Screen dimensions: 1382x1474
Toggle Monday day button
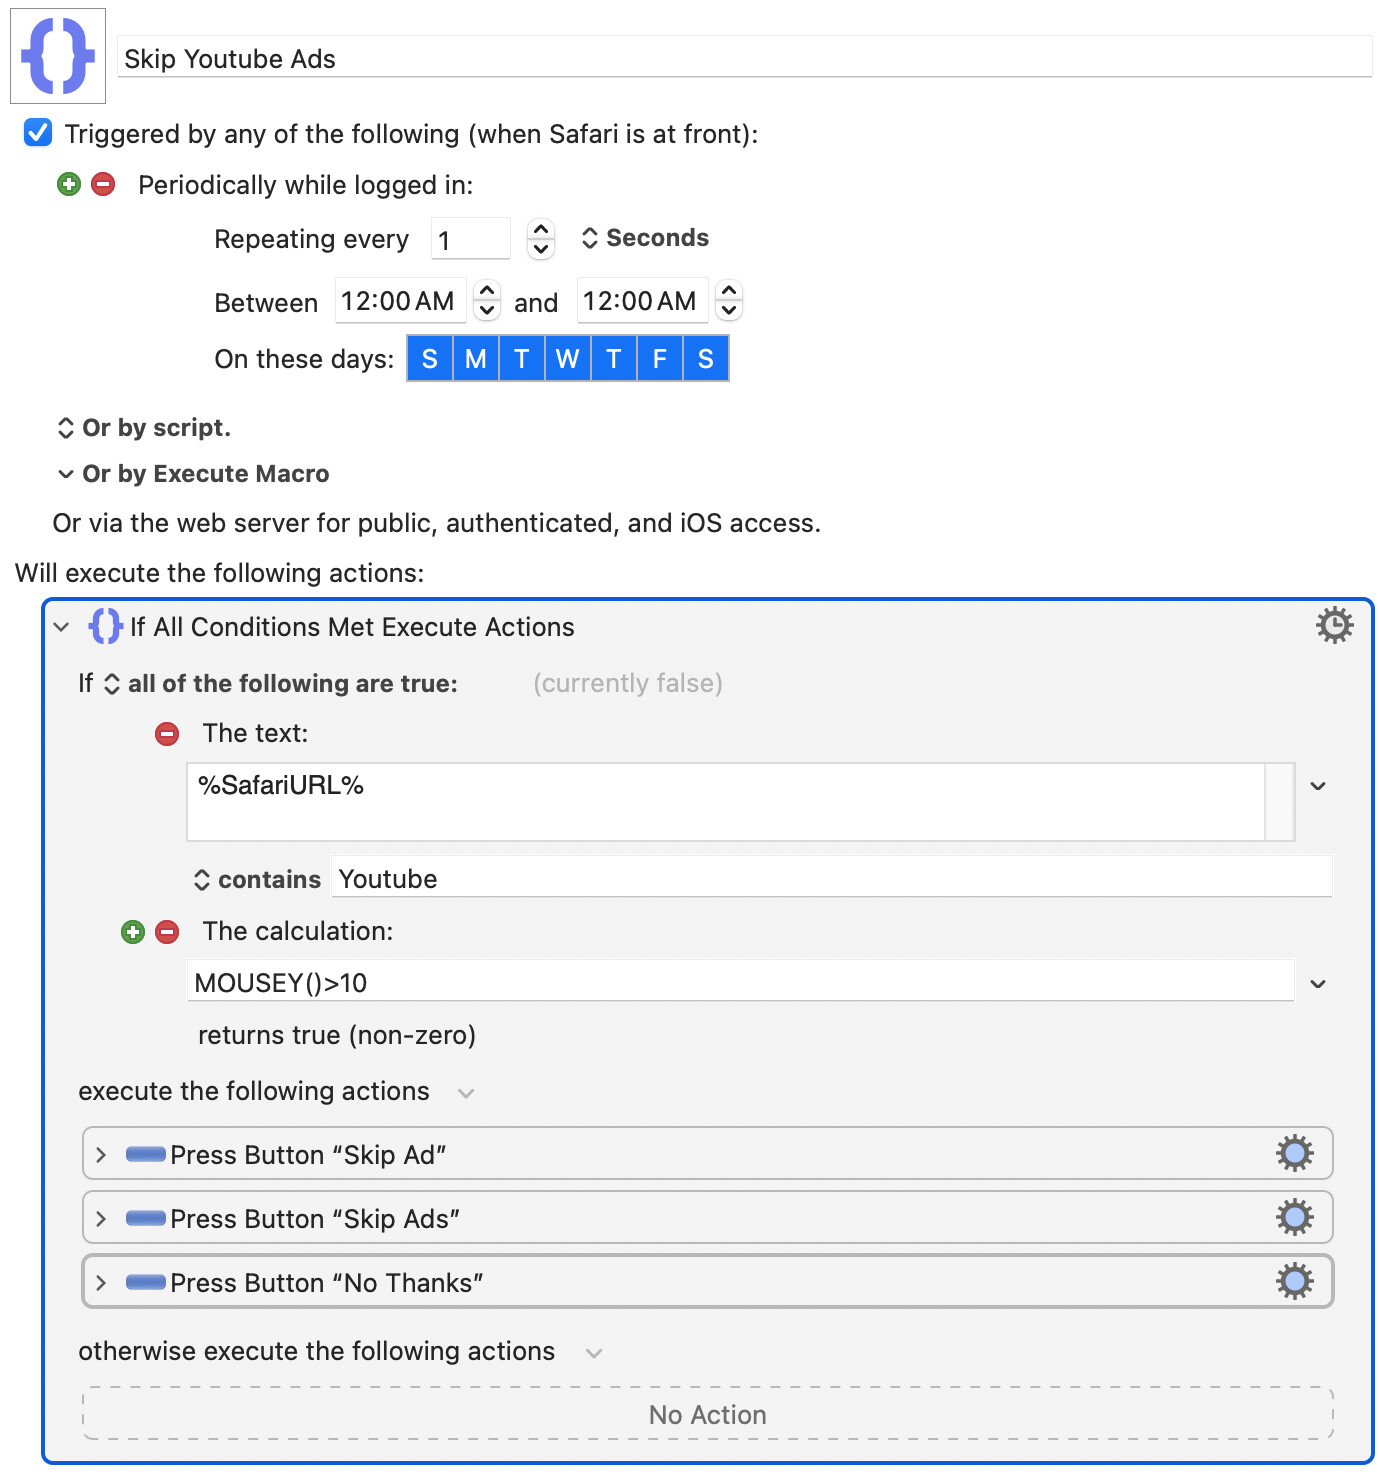point(476,358)
